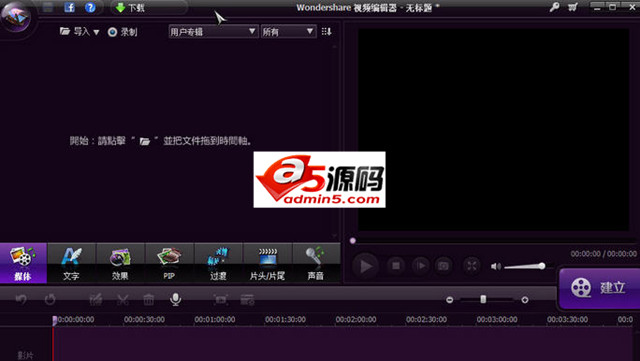This screenshot has width=640, height=361.
Task: Click the 00:00:00 / 00:00:00 time display
Action: pyautogui.click(x=604, y=254)
